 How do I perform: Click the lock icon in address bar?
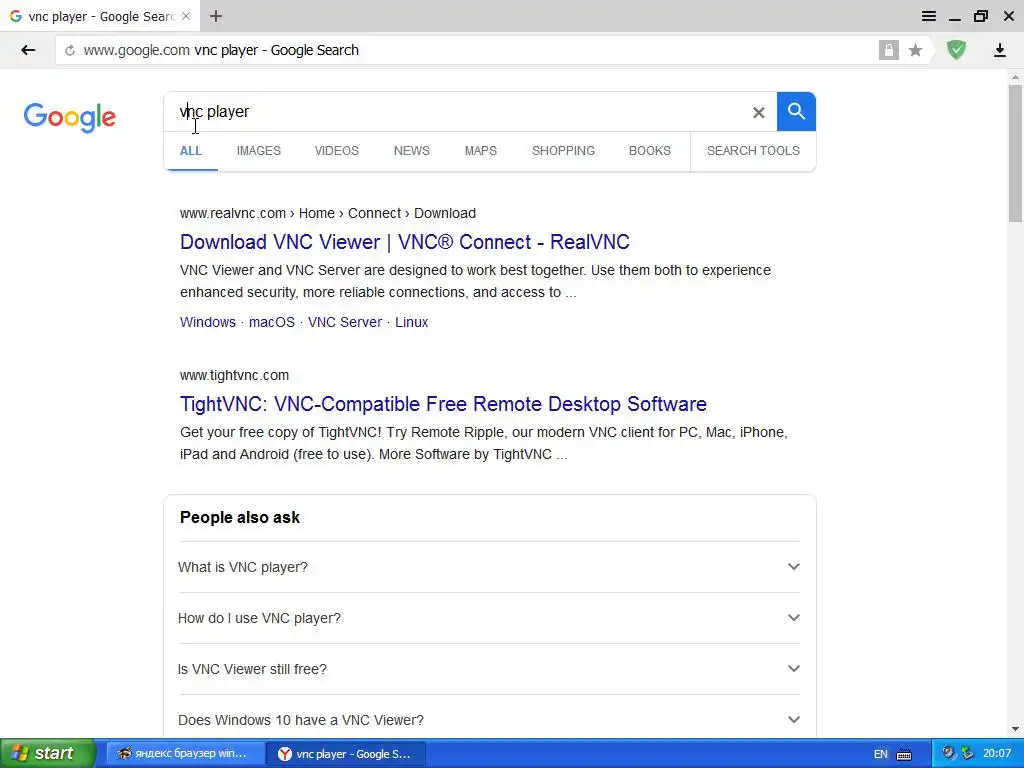point(888,50)
